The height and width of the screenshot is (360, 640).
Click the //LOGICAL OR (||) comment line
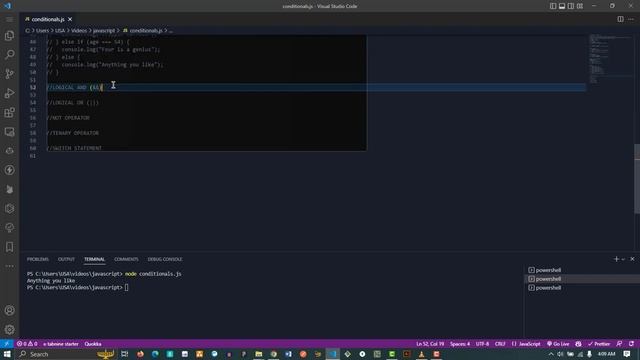tap(72, 102)
